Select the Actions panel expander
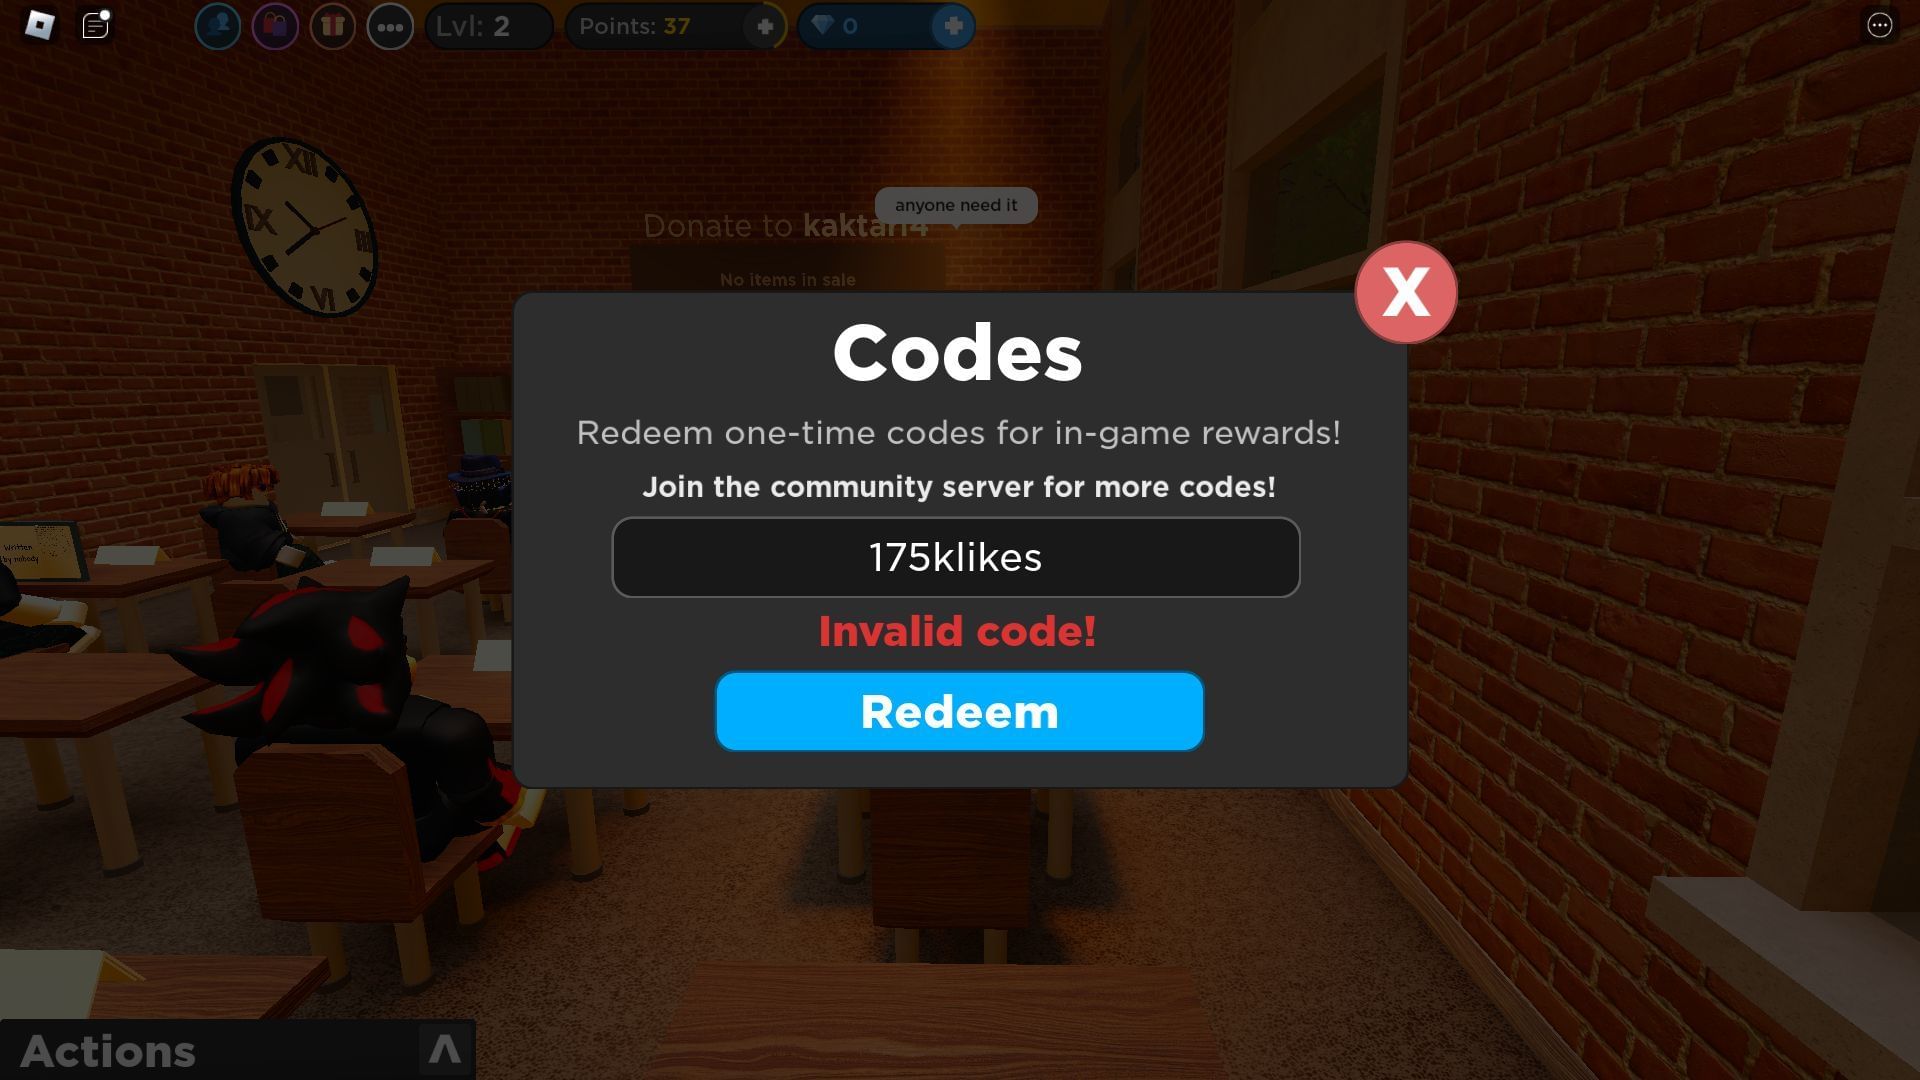 pos(444,1051)
